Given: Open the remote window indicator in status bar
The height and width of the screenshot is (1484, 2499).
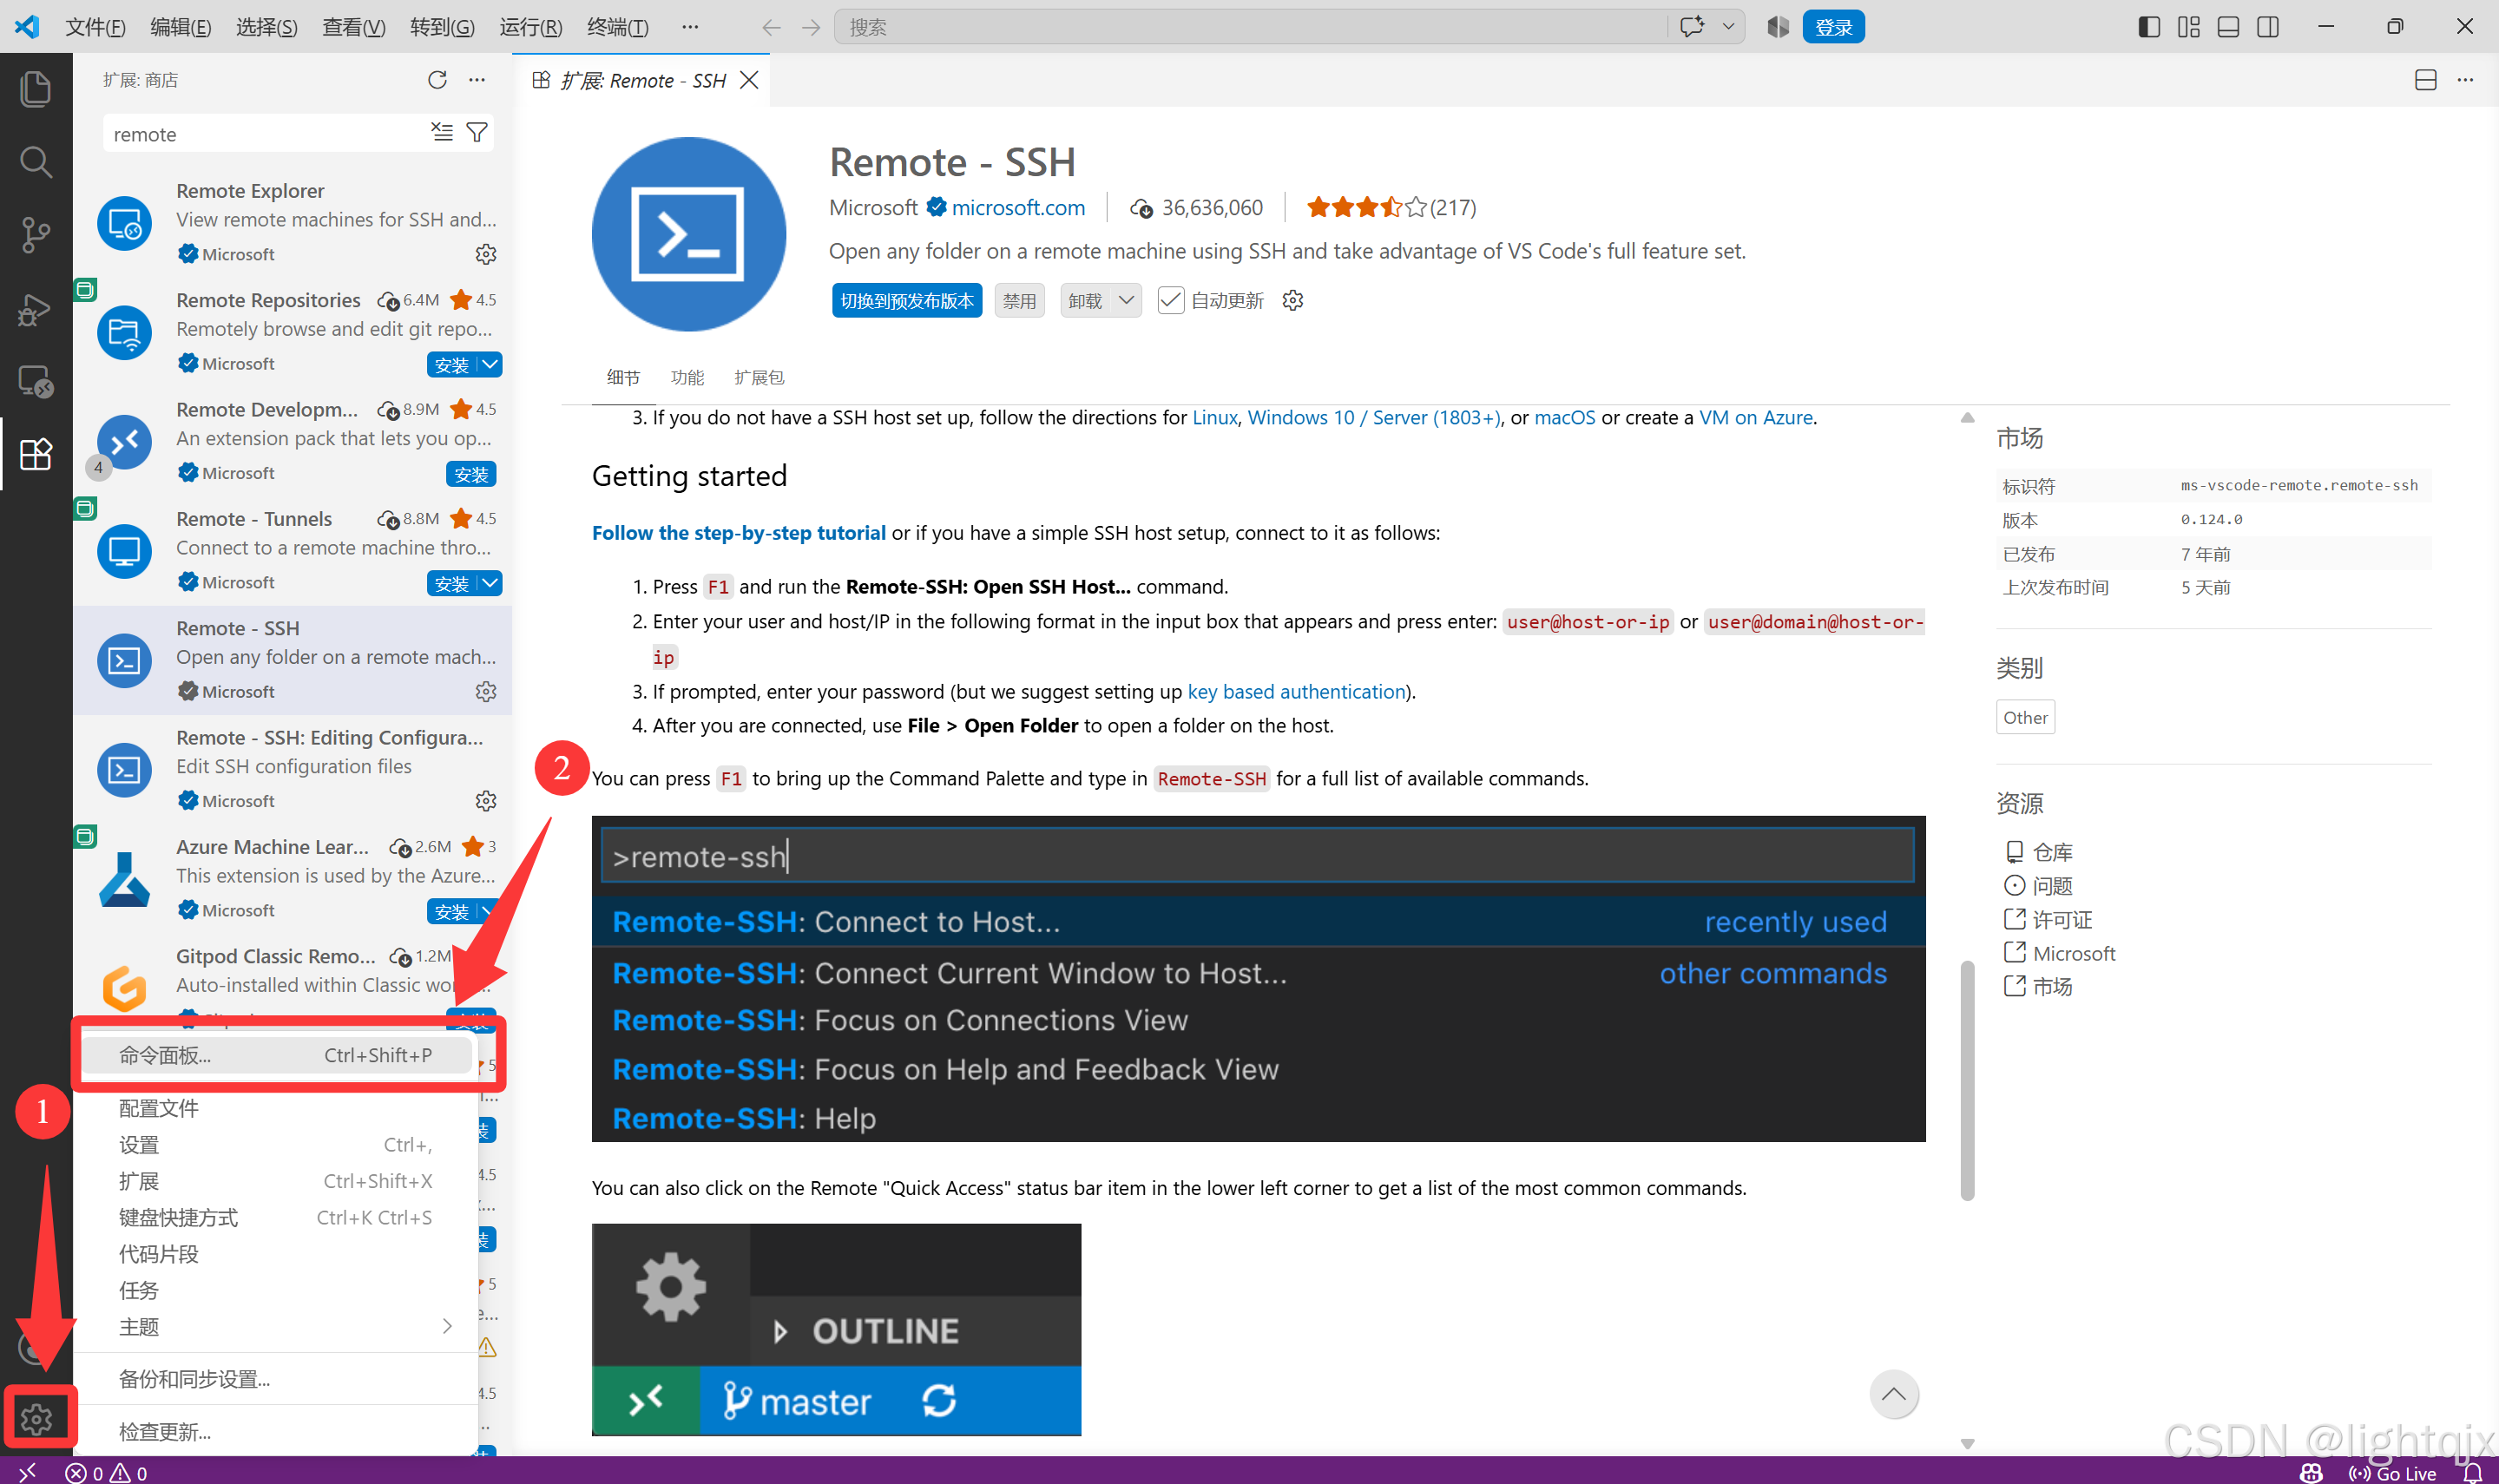Looking at the screenshot, I should point(27,1472).
